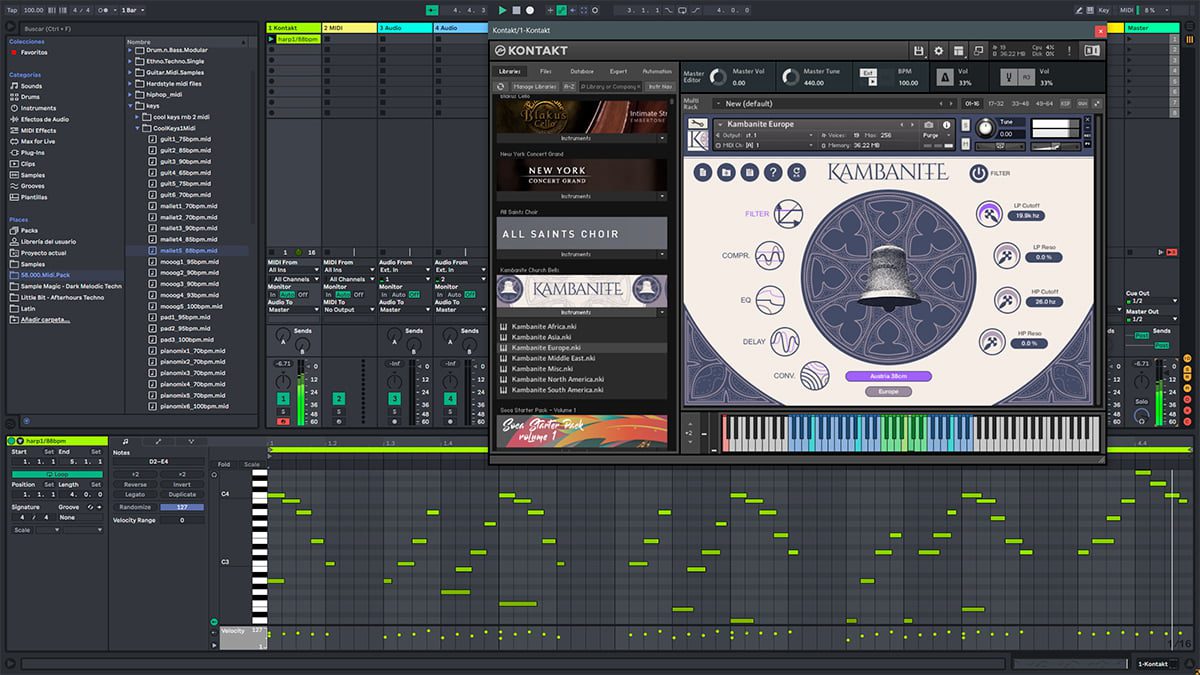Toggle the Fold button in piano roll

coord(223,464)
